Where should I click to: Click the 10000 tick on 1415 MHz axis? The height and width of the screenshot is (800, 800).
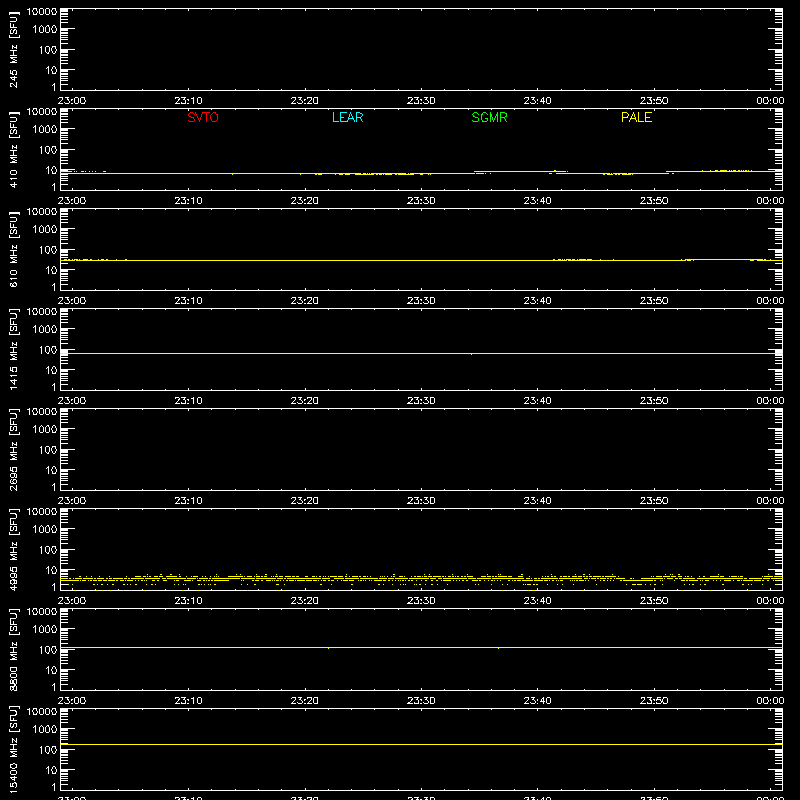[42, 312]
